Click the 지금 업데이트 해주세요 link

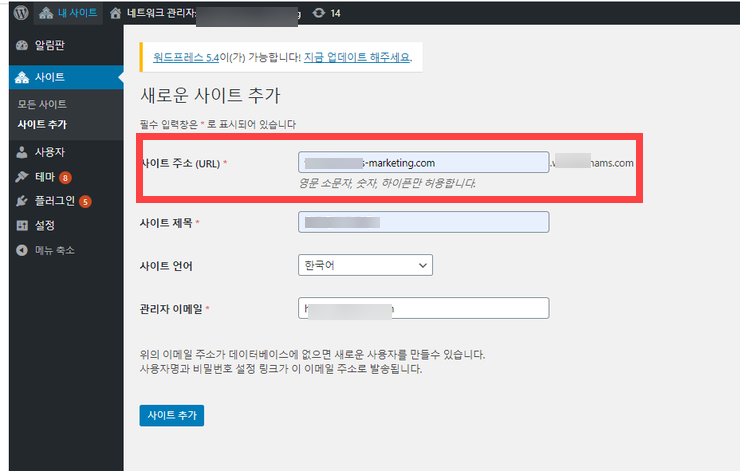[x=357, y=58]
